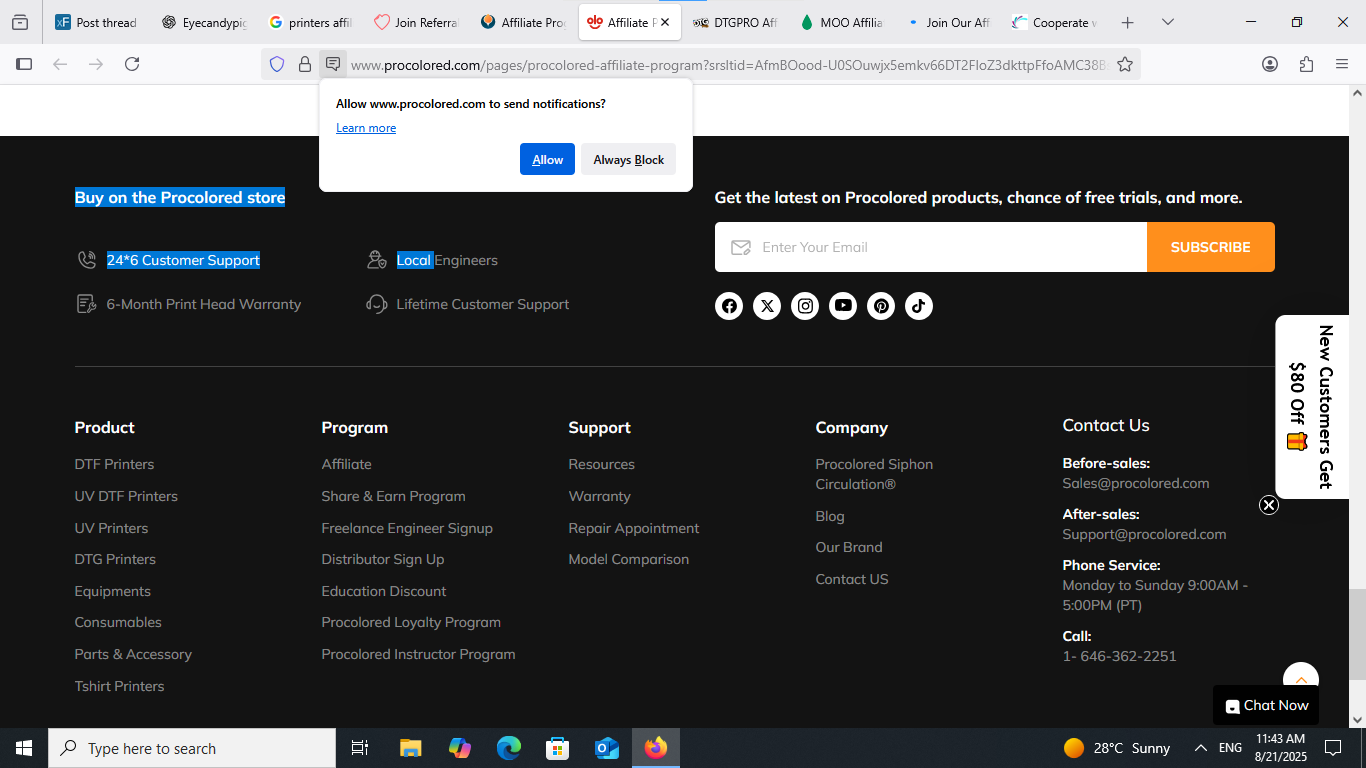Open Procolored Instagram icon
This screenshot has width=1366, height=768.
click(x=805, y=306)
